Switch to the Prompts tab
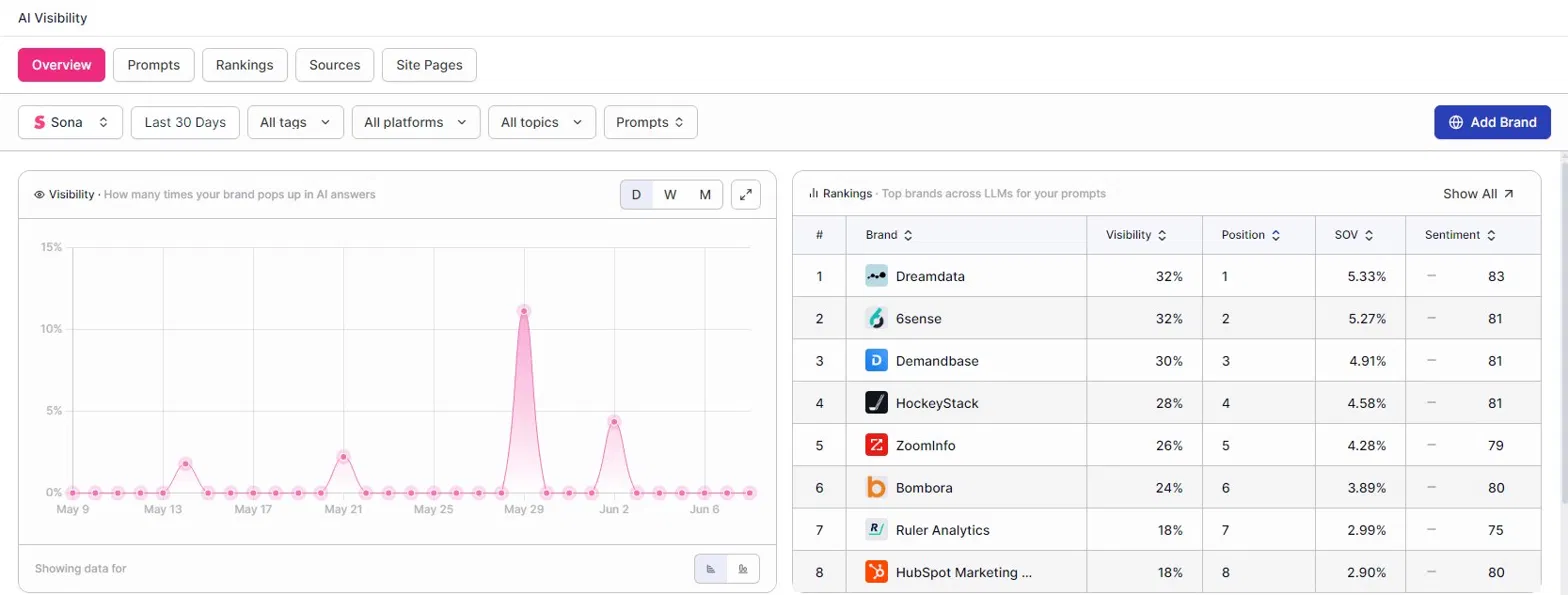 click(154, 65)
